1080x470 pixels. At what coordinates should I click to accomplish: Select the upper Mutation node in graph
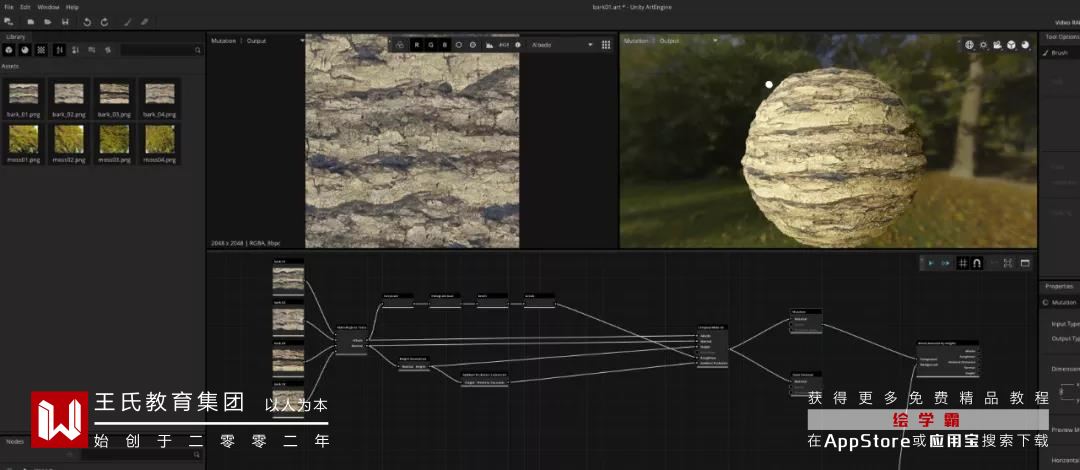click(x=807, y=321)
